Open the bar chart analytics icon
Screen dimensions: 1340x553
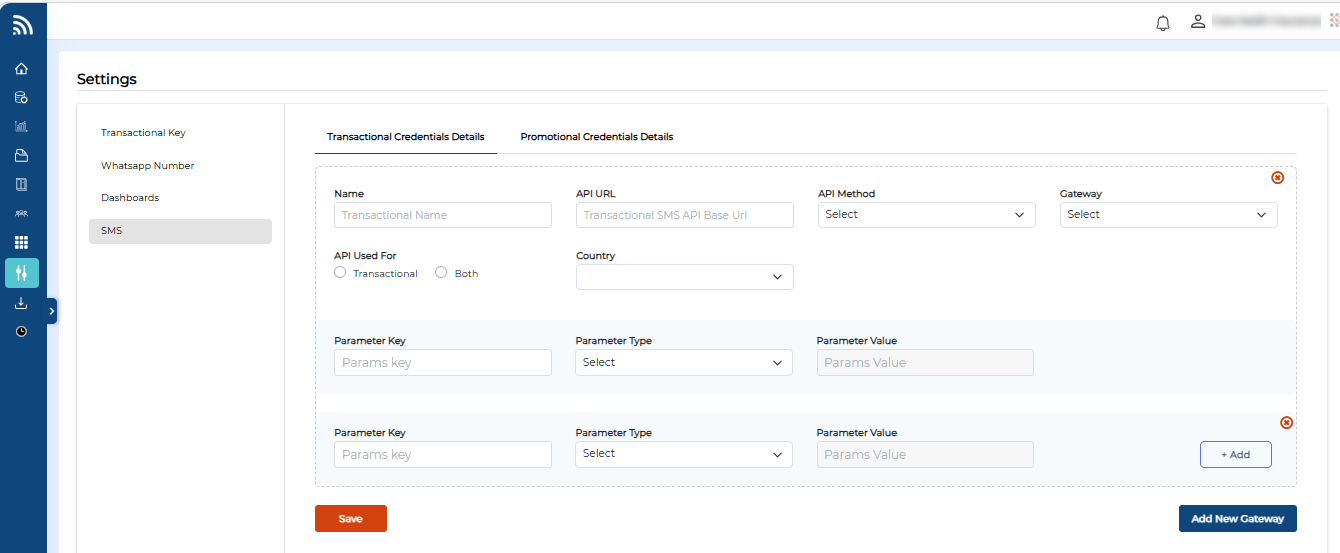point(21,127)
